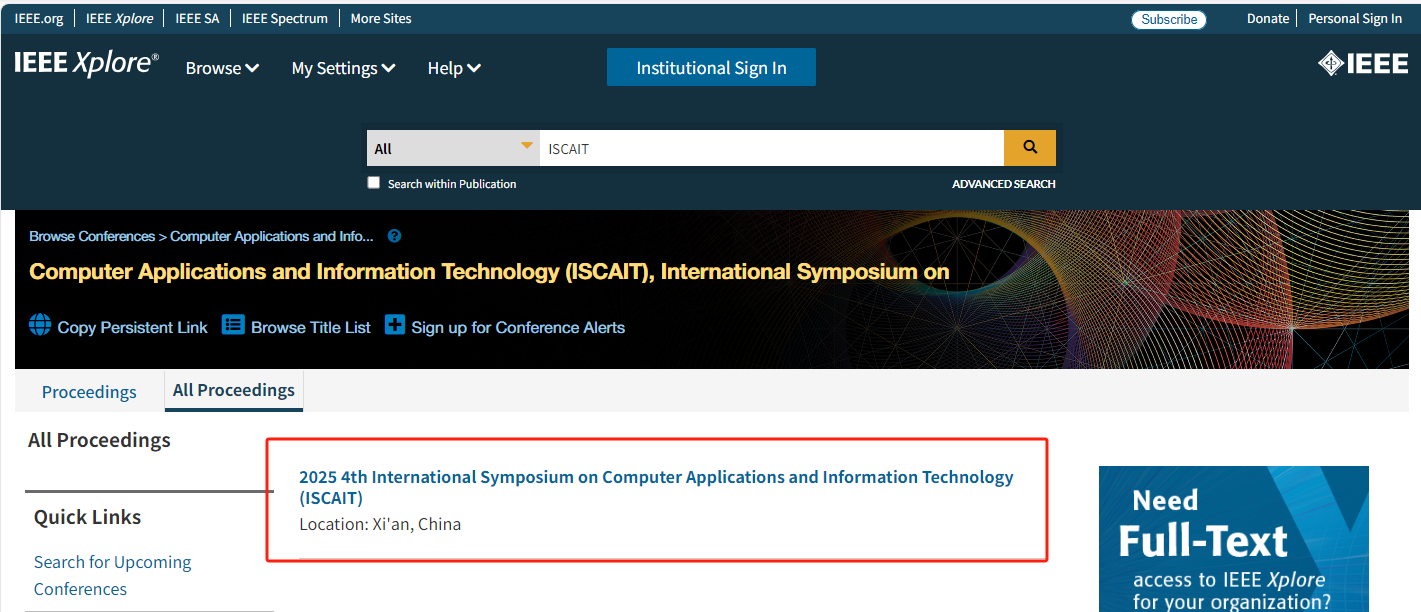Click the Copy Persistent Link text
This screenshot has width=1421, height=612.
(133, 327)
